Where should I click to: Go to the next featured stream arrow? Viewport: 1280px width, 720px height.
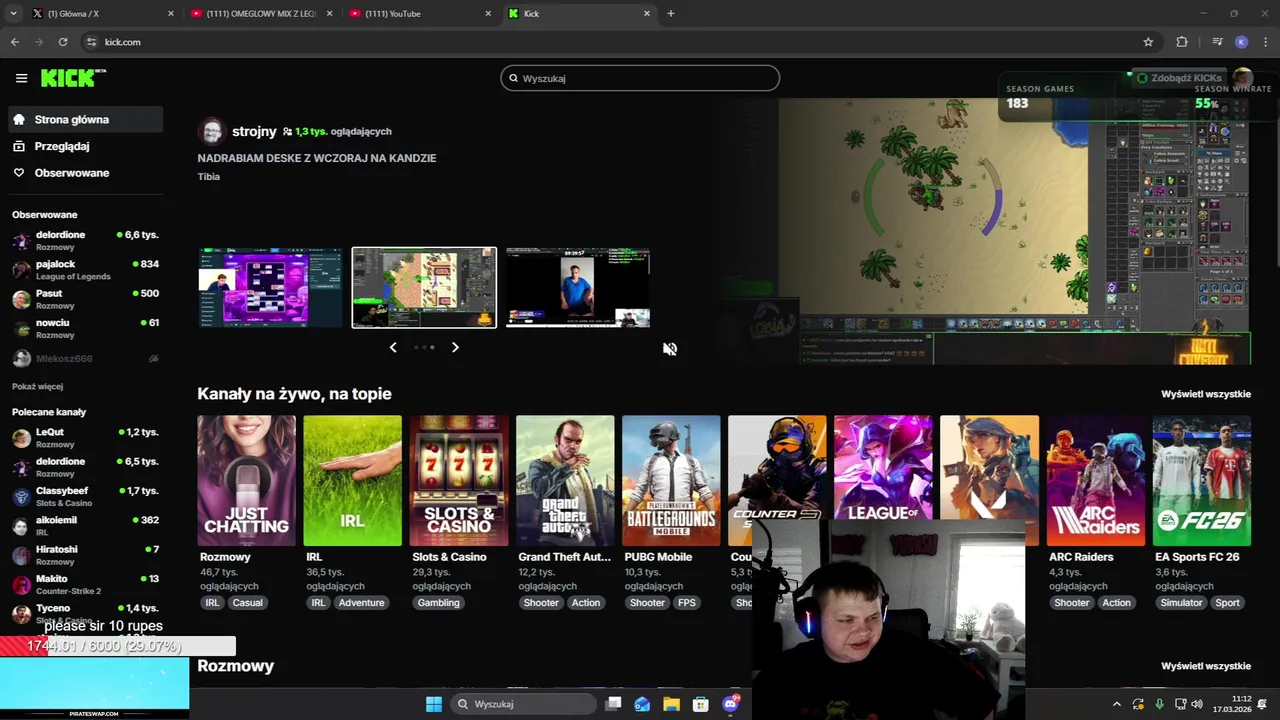coord(455,347)
